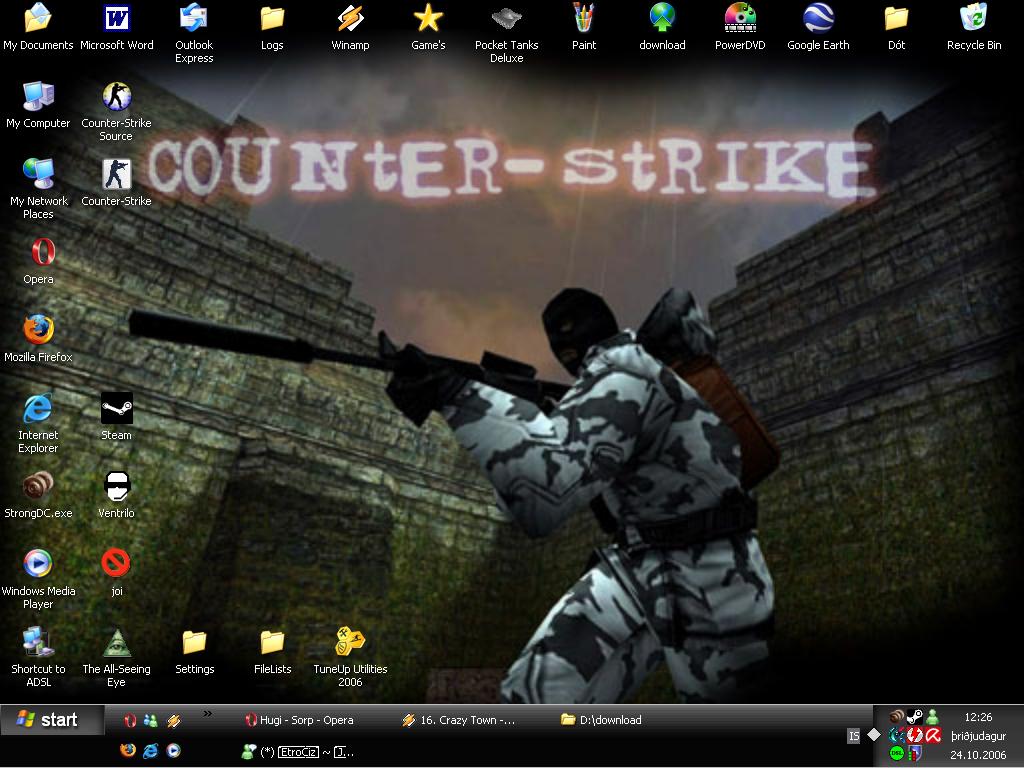
Task: Open the Logs folder
Action: tap(272, 27)
